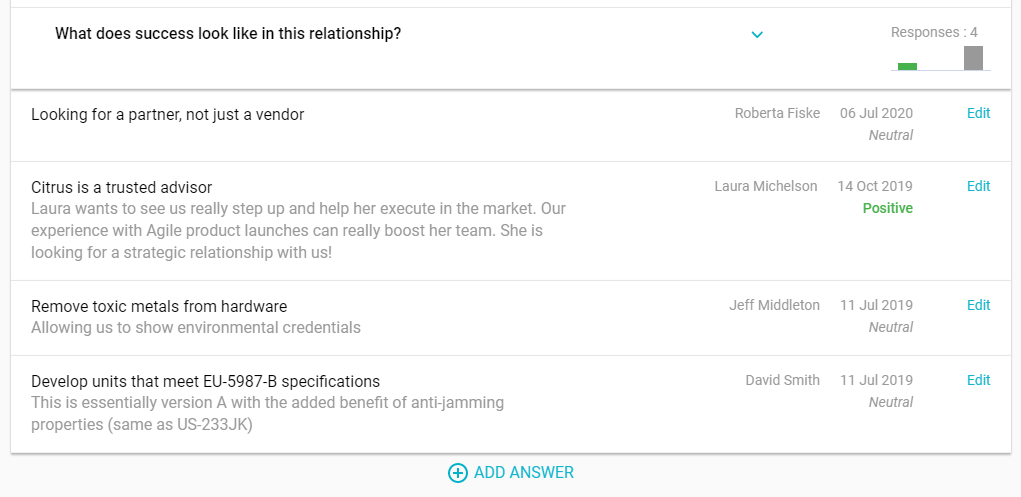
Task: Collapse the success question chevron
Action: (x=757, y=35)
